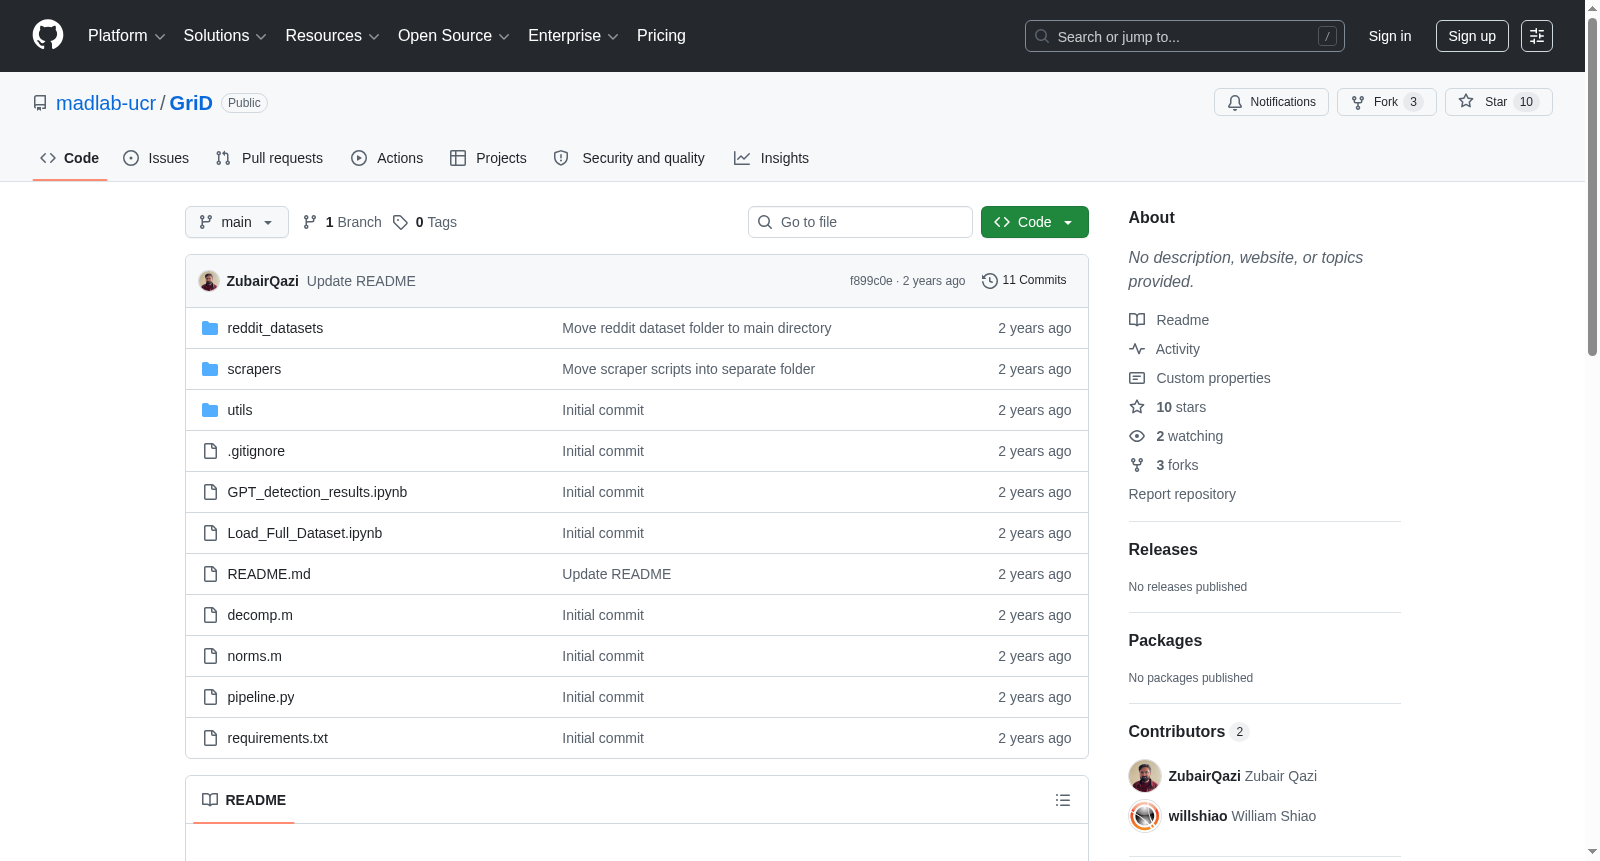This screenshot has height=861, width=1600.
Task: Click the fork icon next to 3 forks
Action: pos(1137,465)
